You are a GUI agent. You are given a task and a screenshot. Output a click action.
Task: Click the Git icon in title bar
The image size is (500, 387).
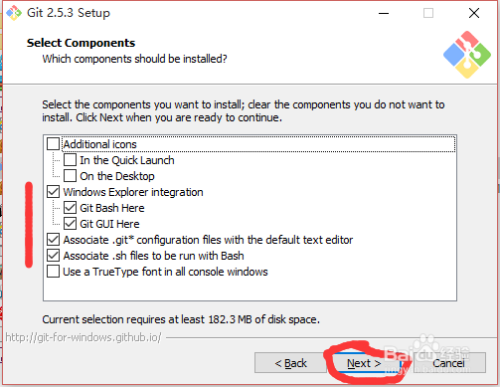14,13
